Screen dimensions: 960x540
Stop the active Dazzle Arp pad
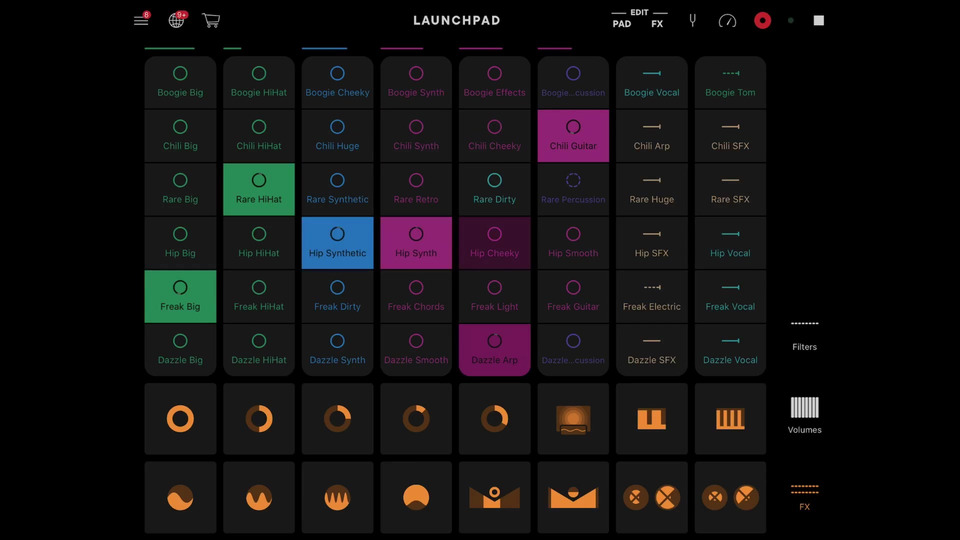(494, 350)
